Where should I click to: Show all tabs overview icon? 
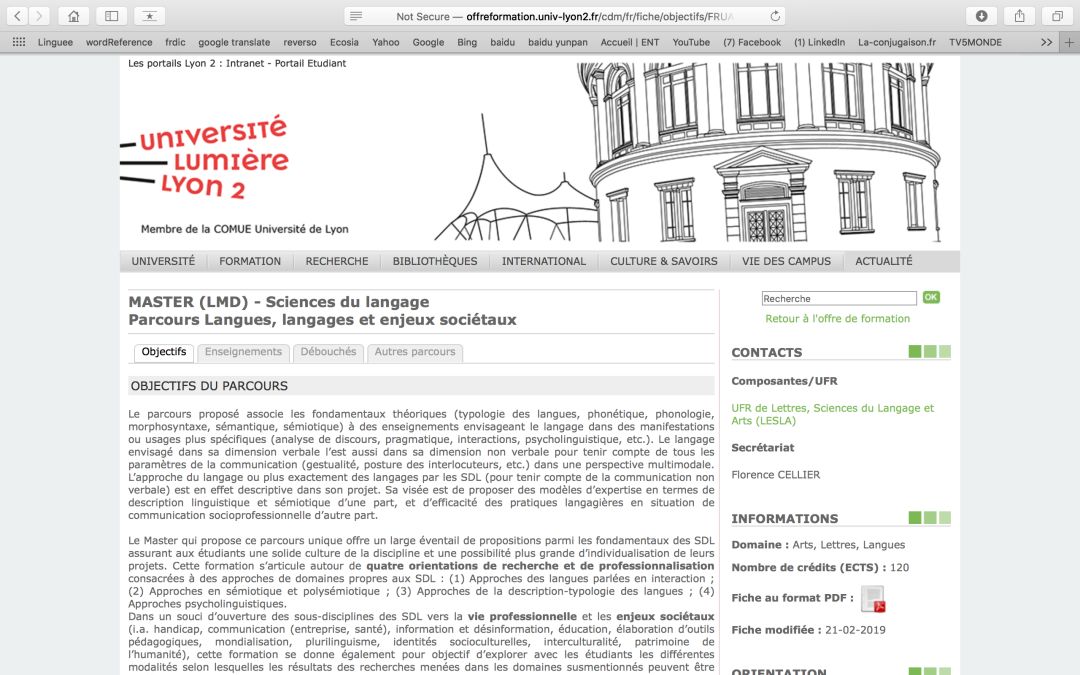pos(1057,16)
